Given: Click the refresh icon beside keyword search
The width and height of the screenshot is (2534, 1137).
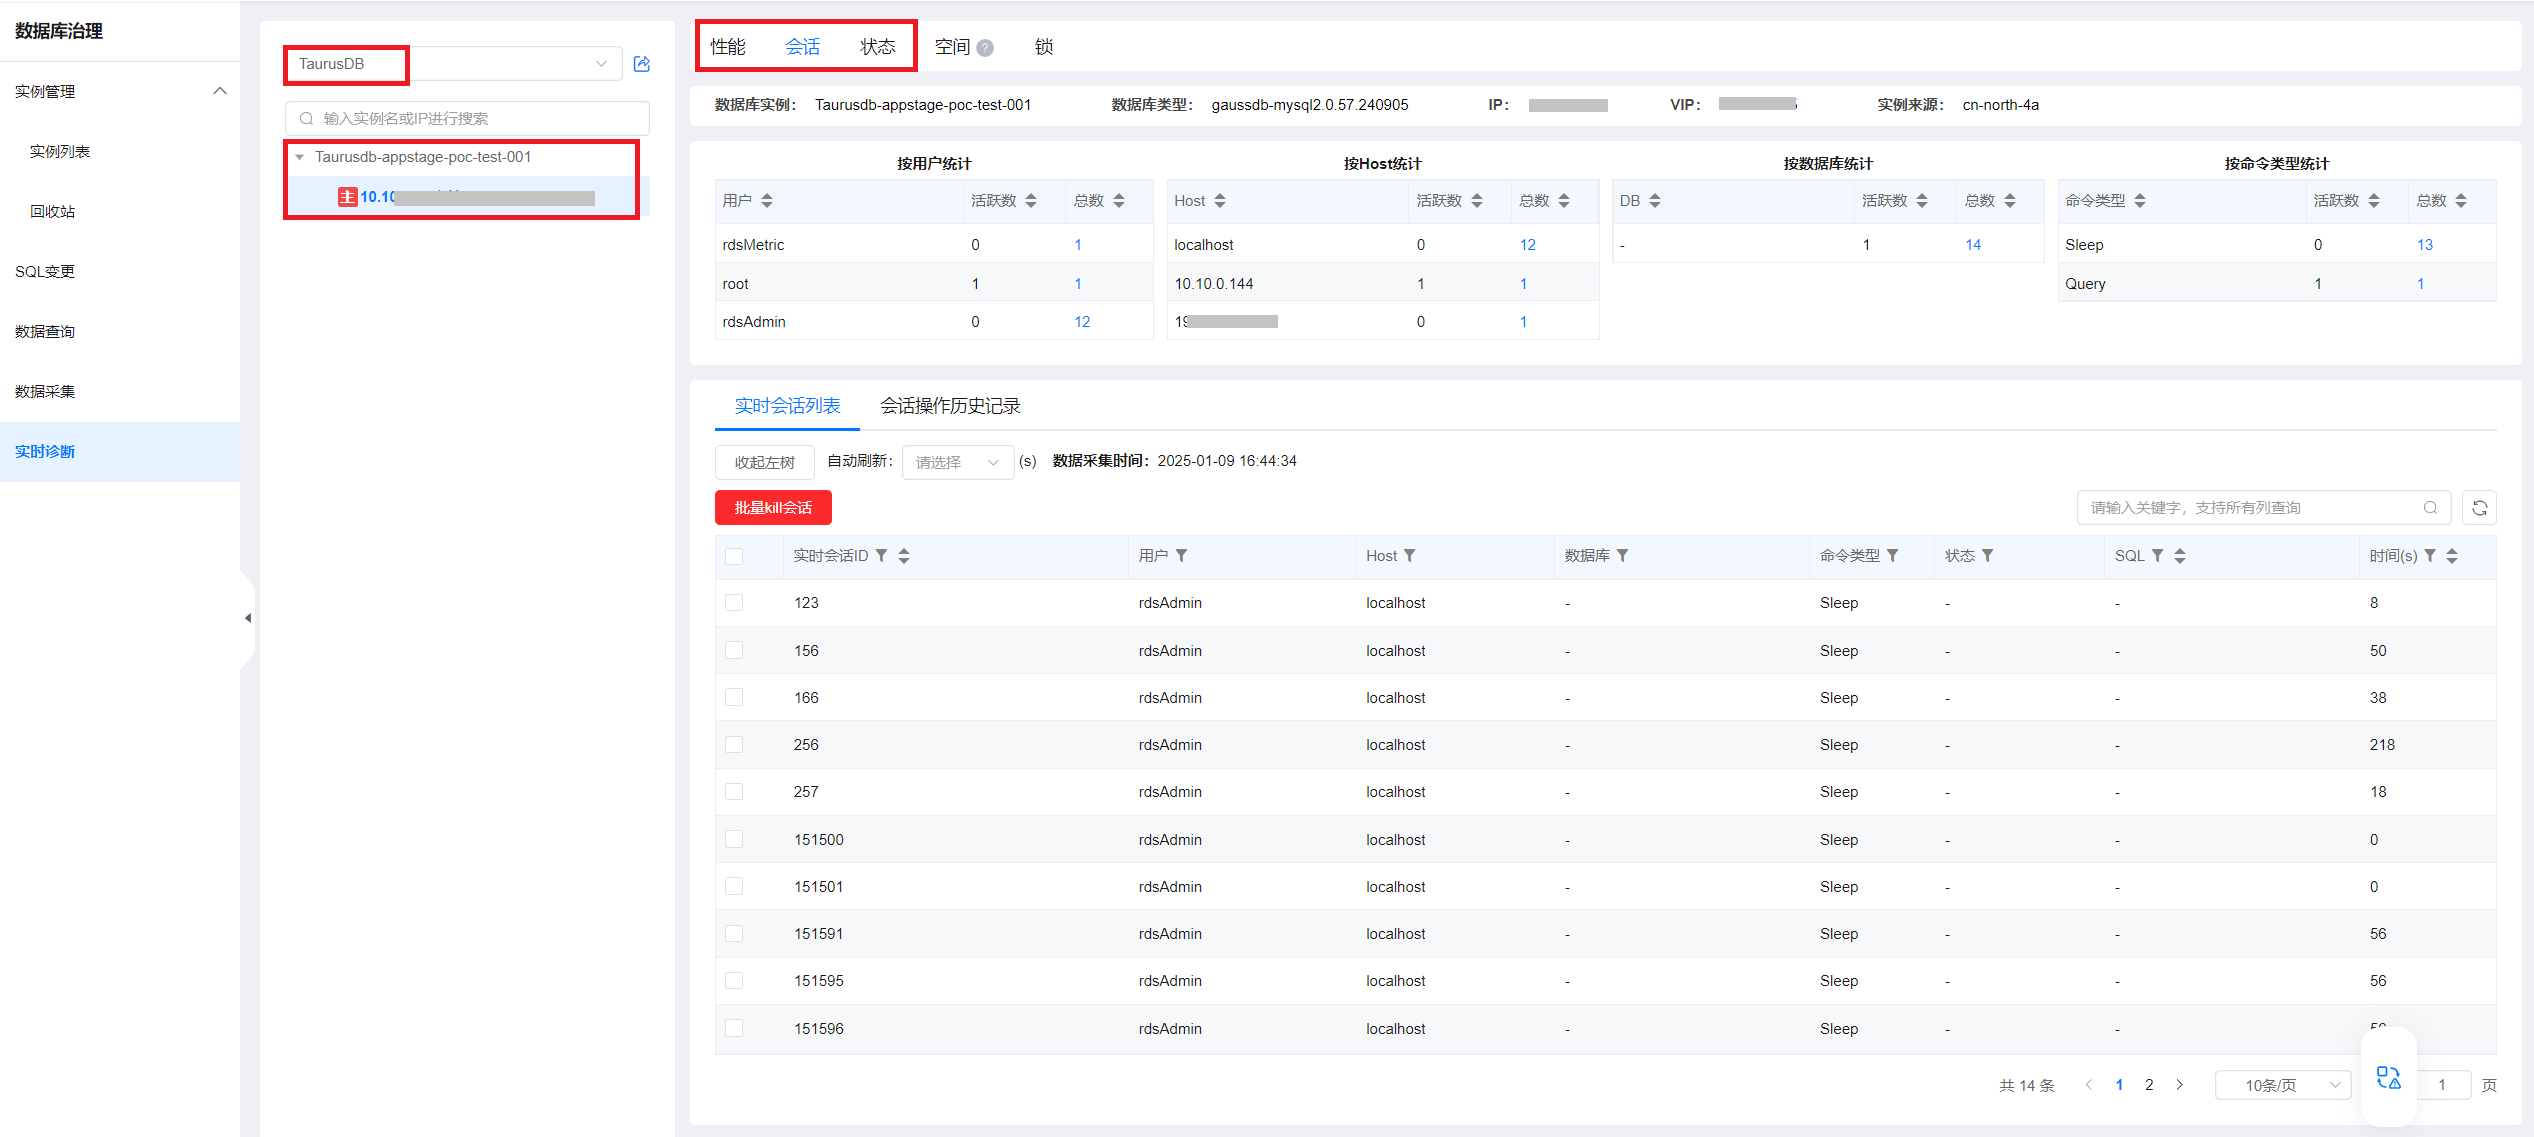Looking at the screenshot, I should coord(2479,508).
